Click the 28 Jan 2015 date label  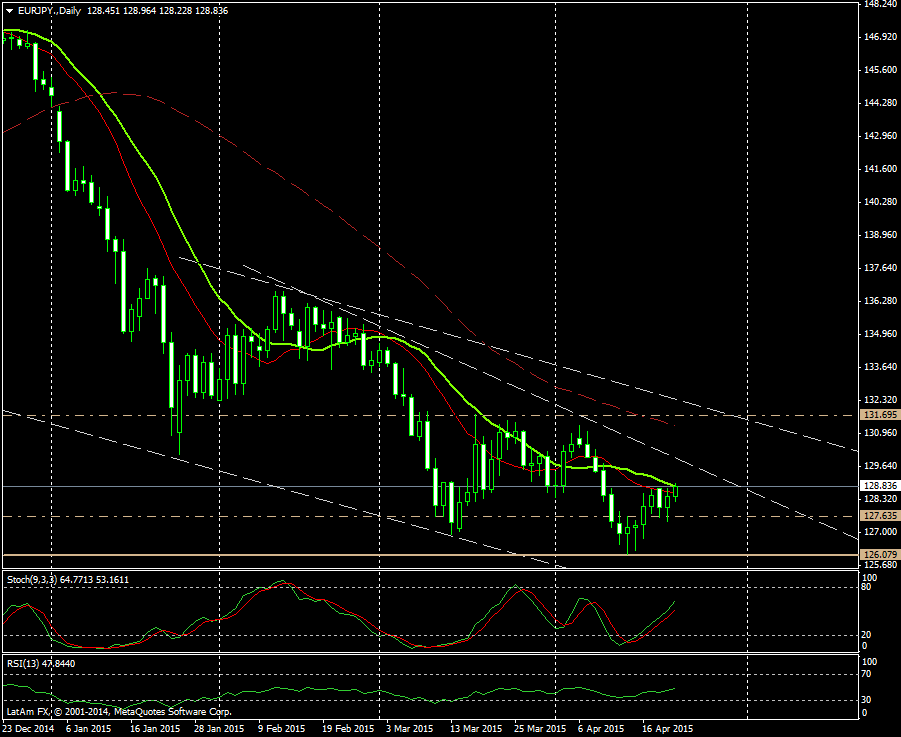[217, 729]
